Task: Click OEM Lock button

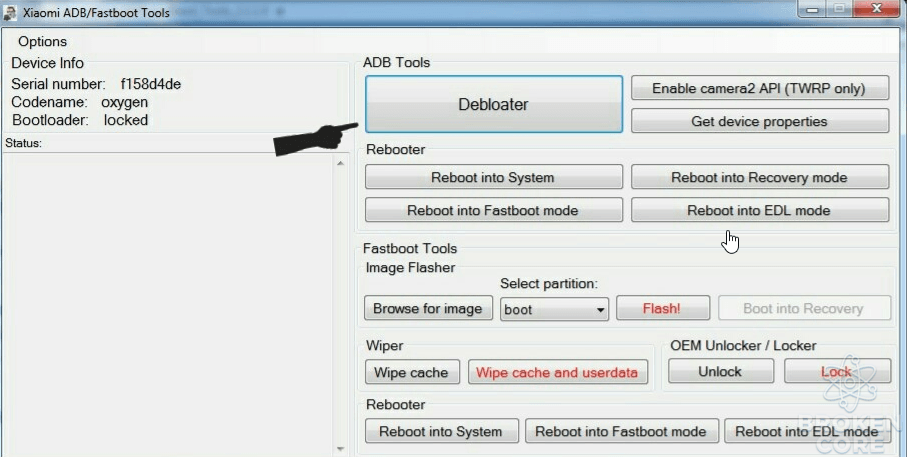Action: point(837,371)
